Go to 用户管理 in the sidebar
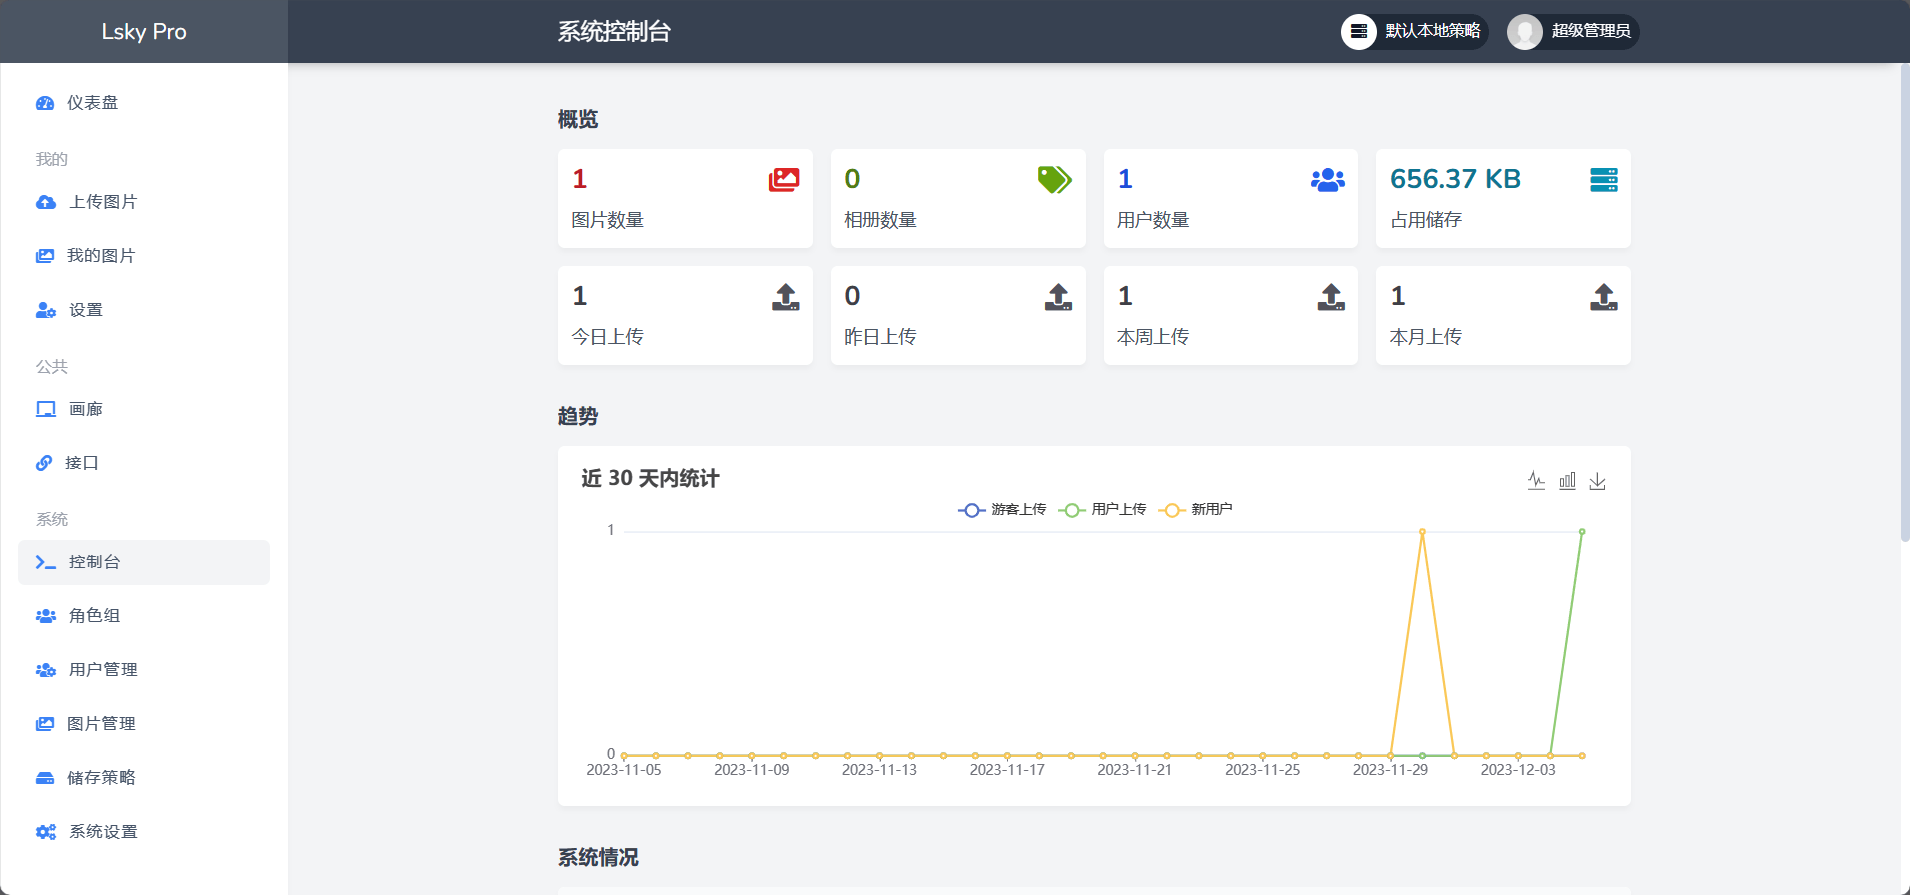 click(x=103, y=670)
